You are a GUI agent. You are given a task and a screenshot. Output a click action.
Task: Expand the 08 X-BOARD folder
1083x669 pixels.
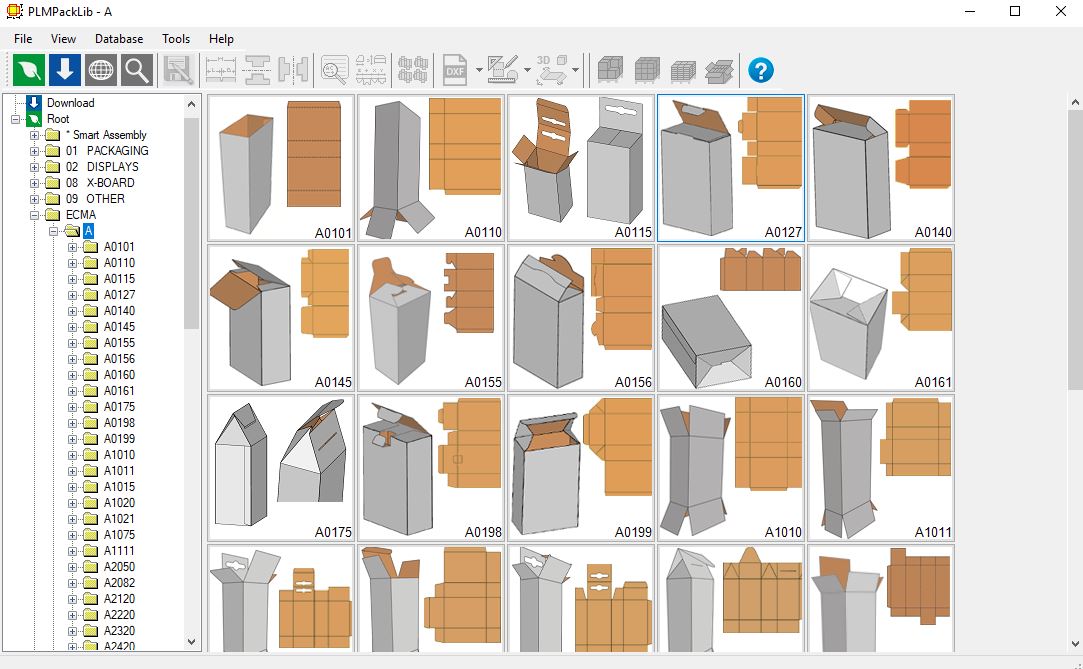coord(34,182)
